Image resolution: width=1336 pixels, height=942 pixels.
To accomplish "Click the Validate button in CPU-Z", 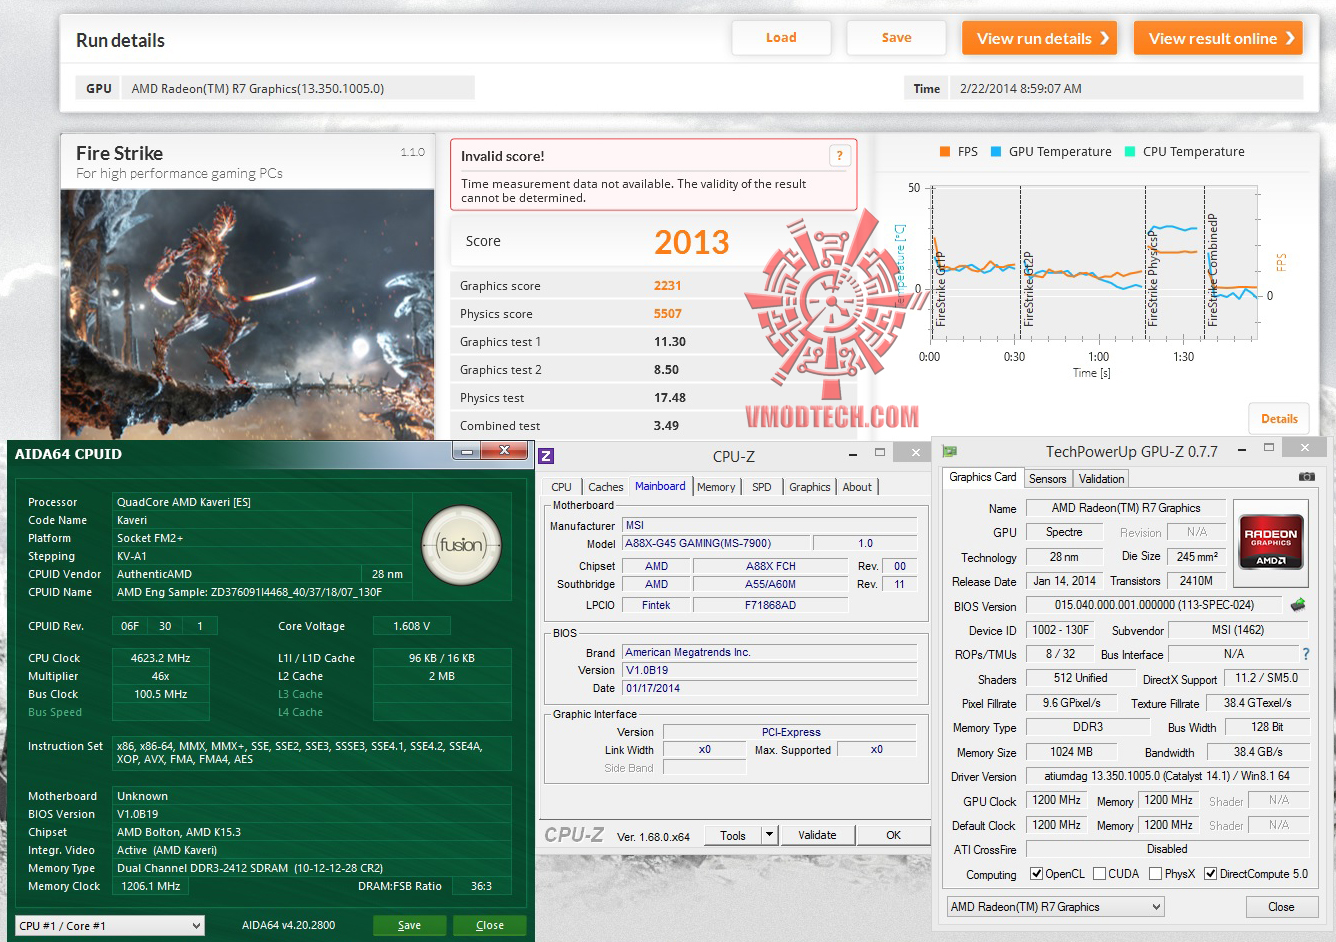I will [817, 835].
